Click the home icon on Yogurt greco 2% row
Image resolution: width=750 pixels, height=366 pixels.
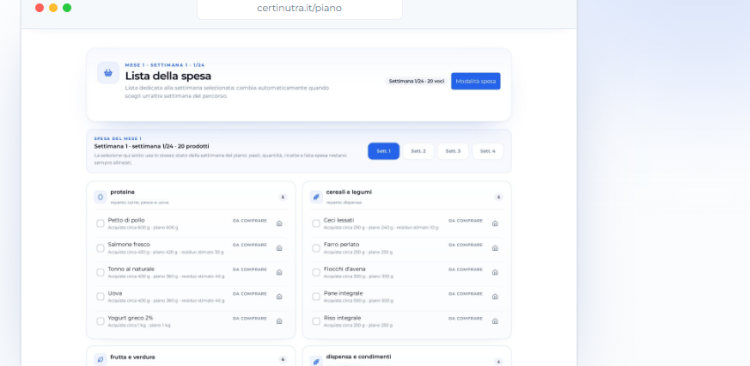(279, 321)
